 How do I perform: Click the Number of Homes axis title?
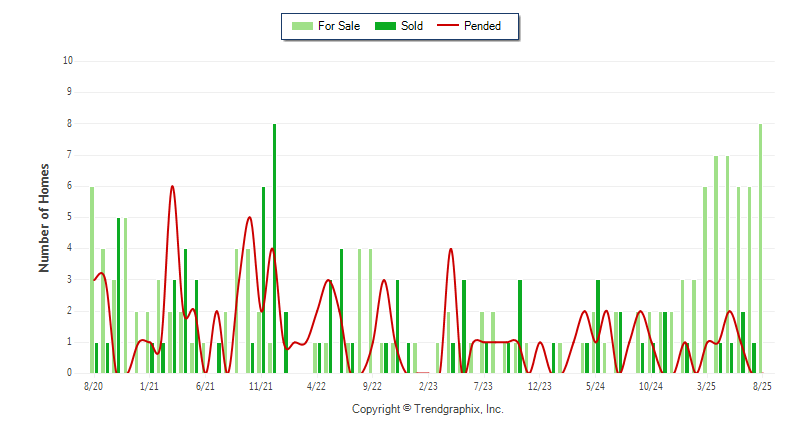[44, 218]
